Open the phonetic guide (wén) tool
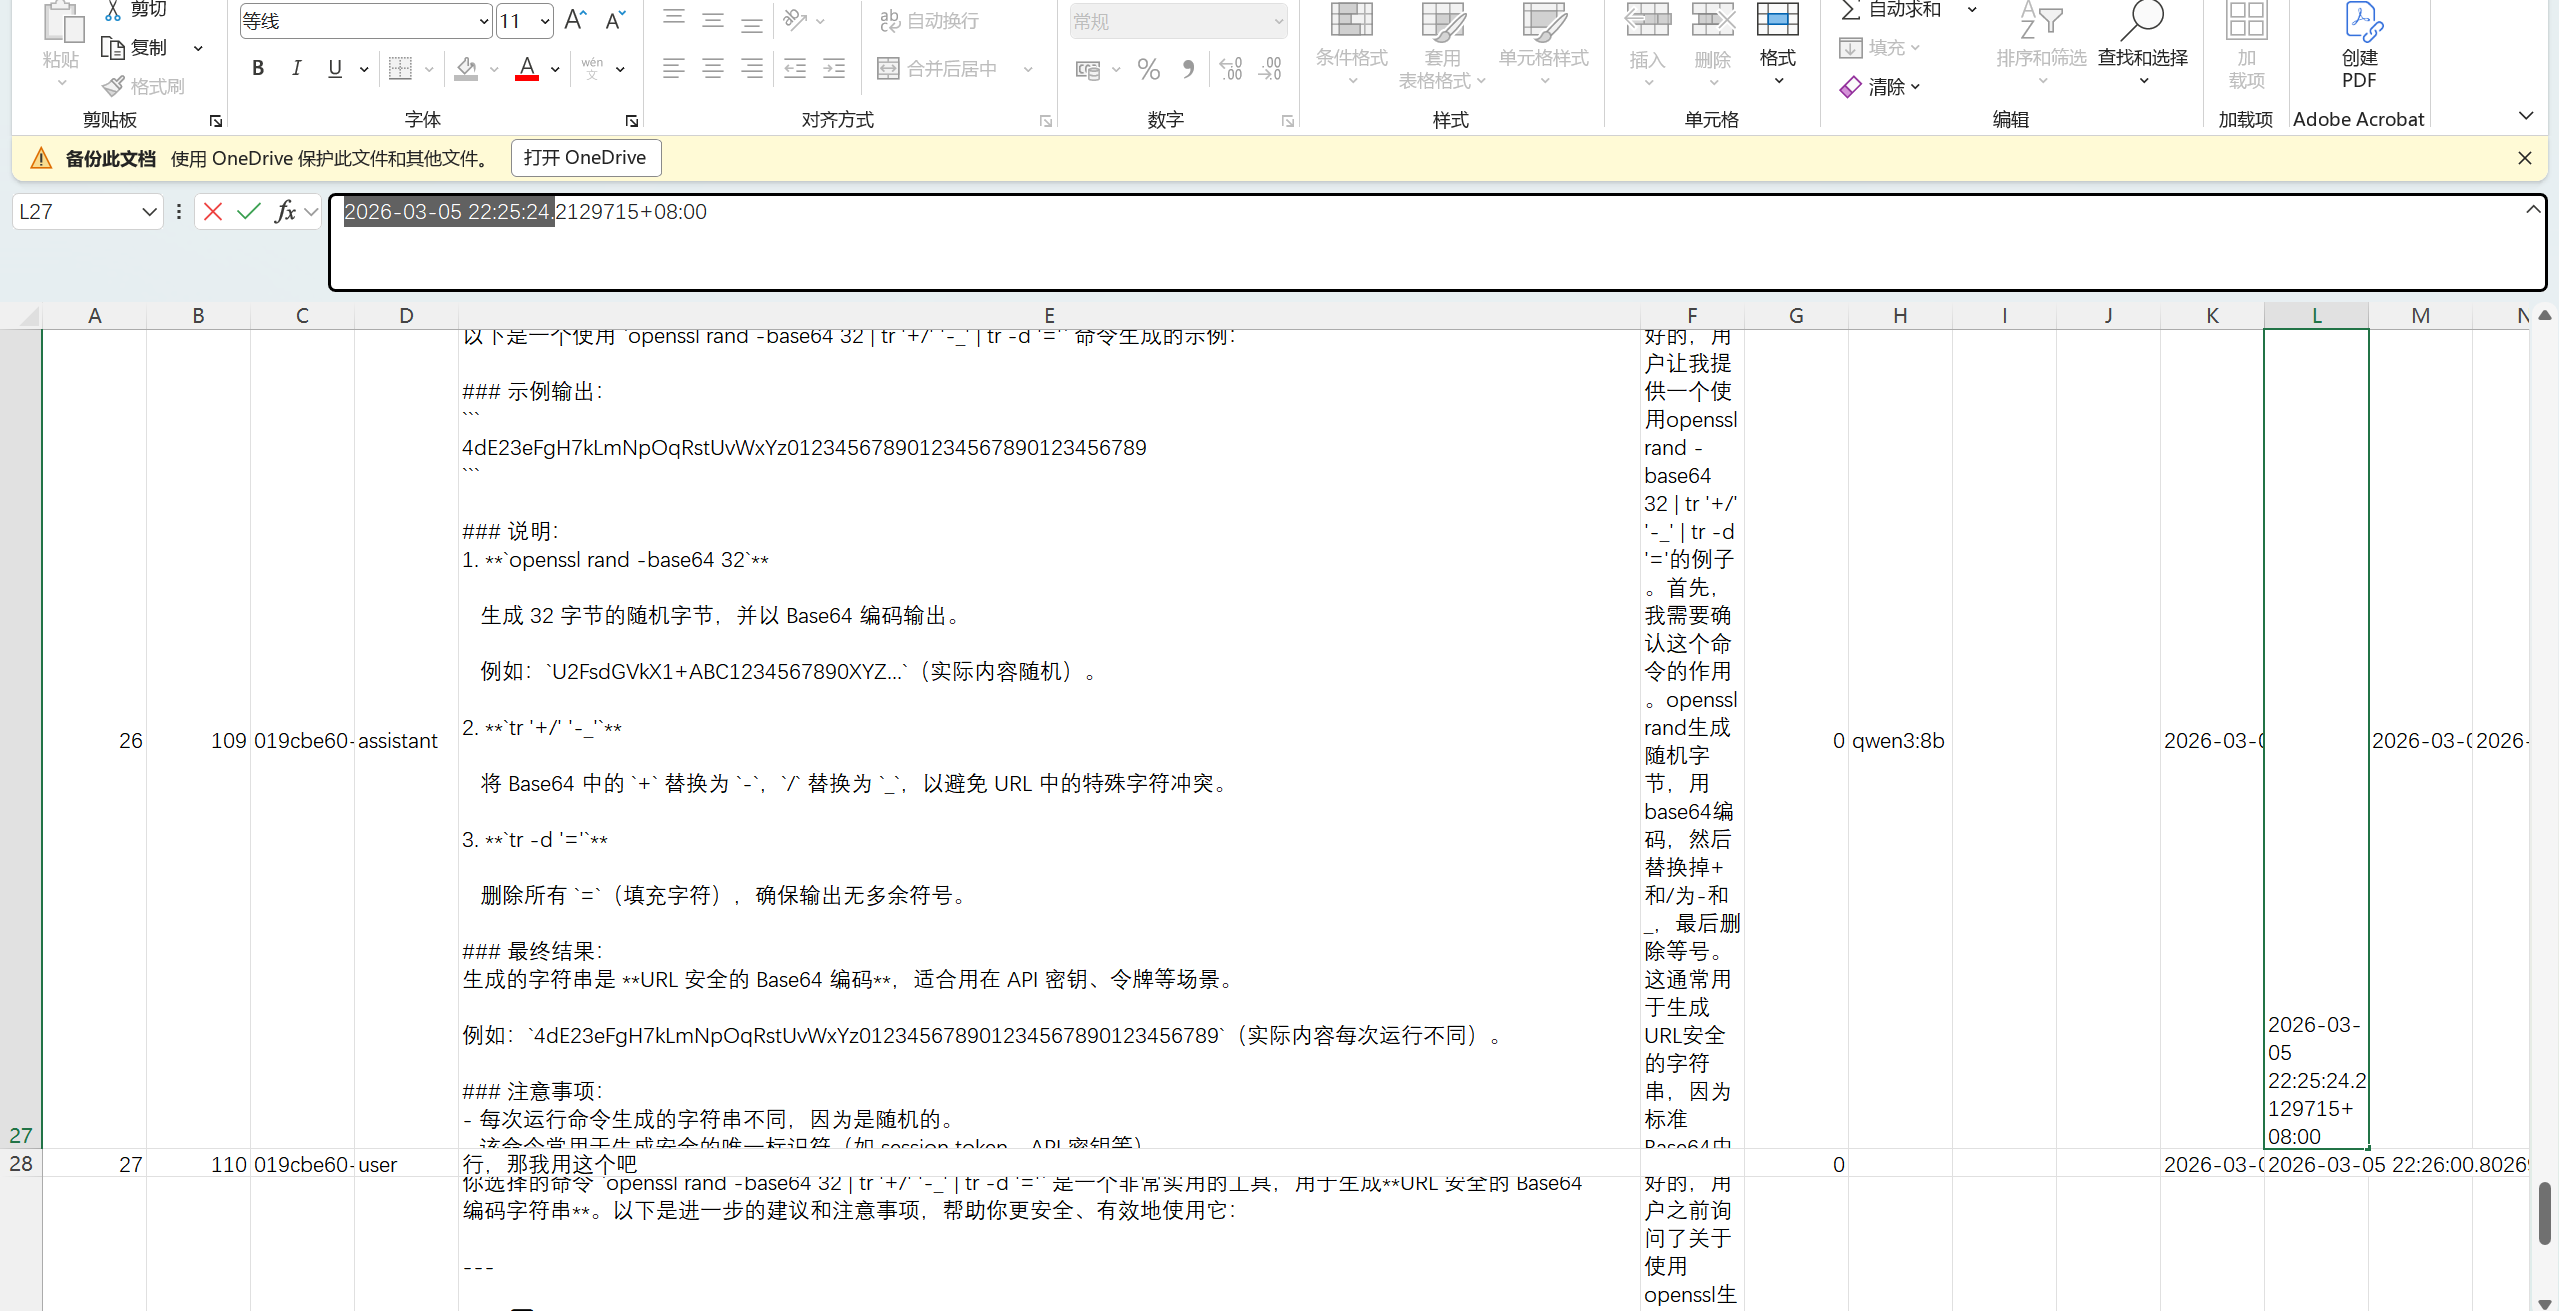 click(592, 68)
